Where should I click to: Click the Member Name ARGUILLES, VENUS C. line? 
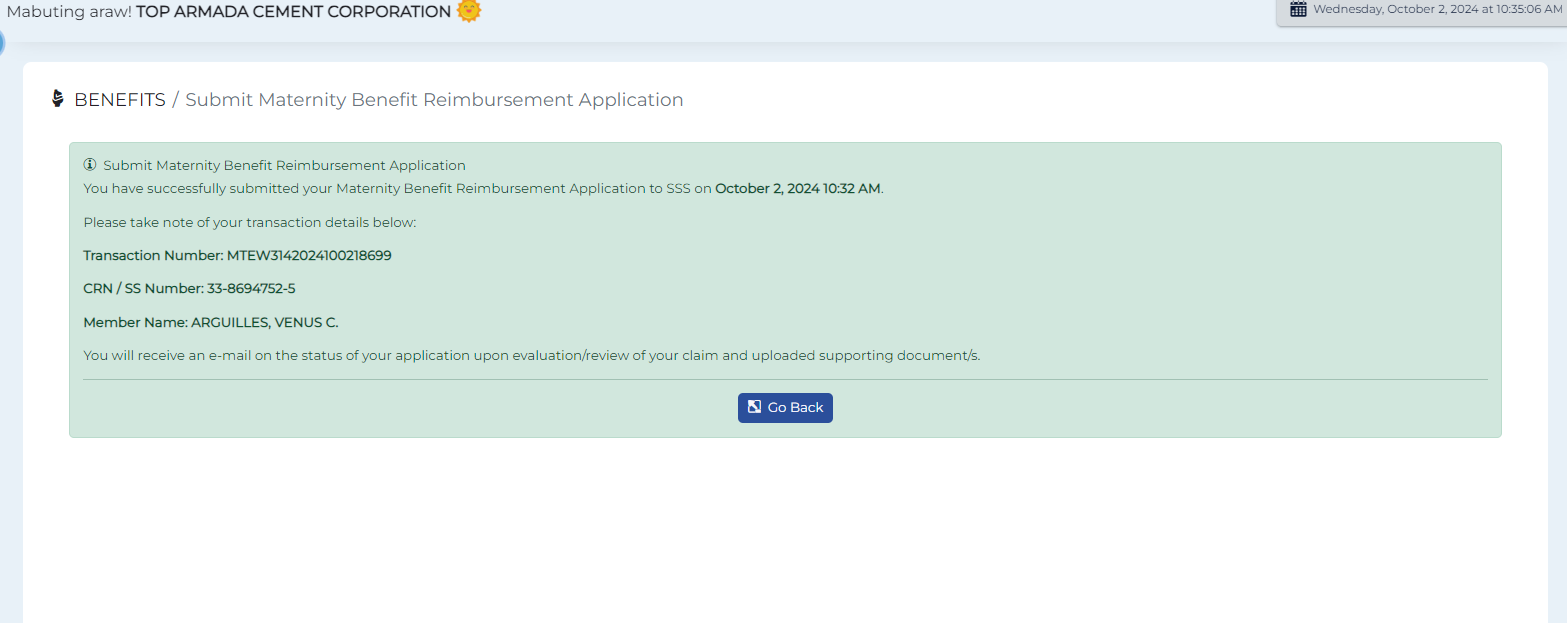(211, 322)
